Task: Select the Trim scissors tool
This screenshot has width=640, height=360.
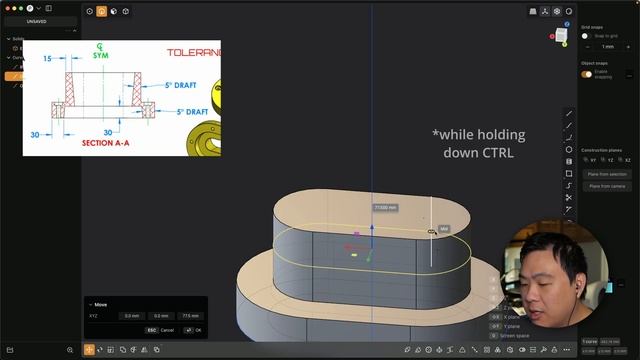Action: [569, 198]
